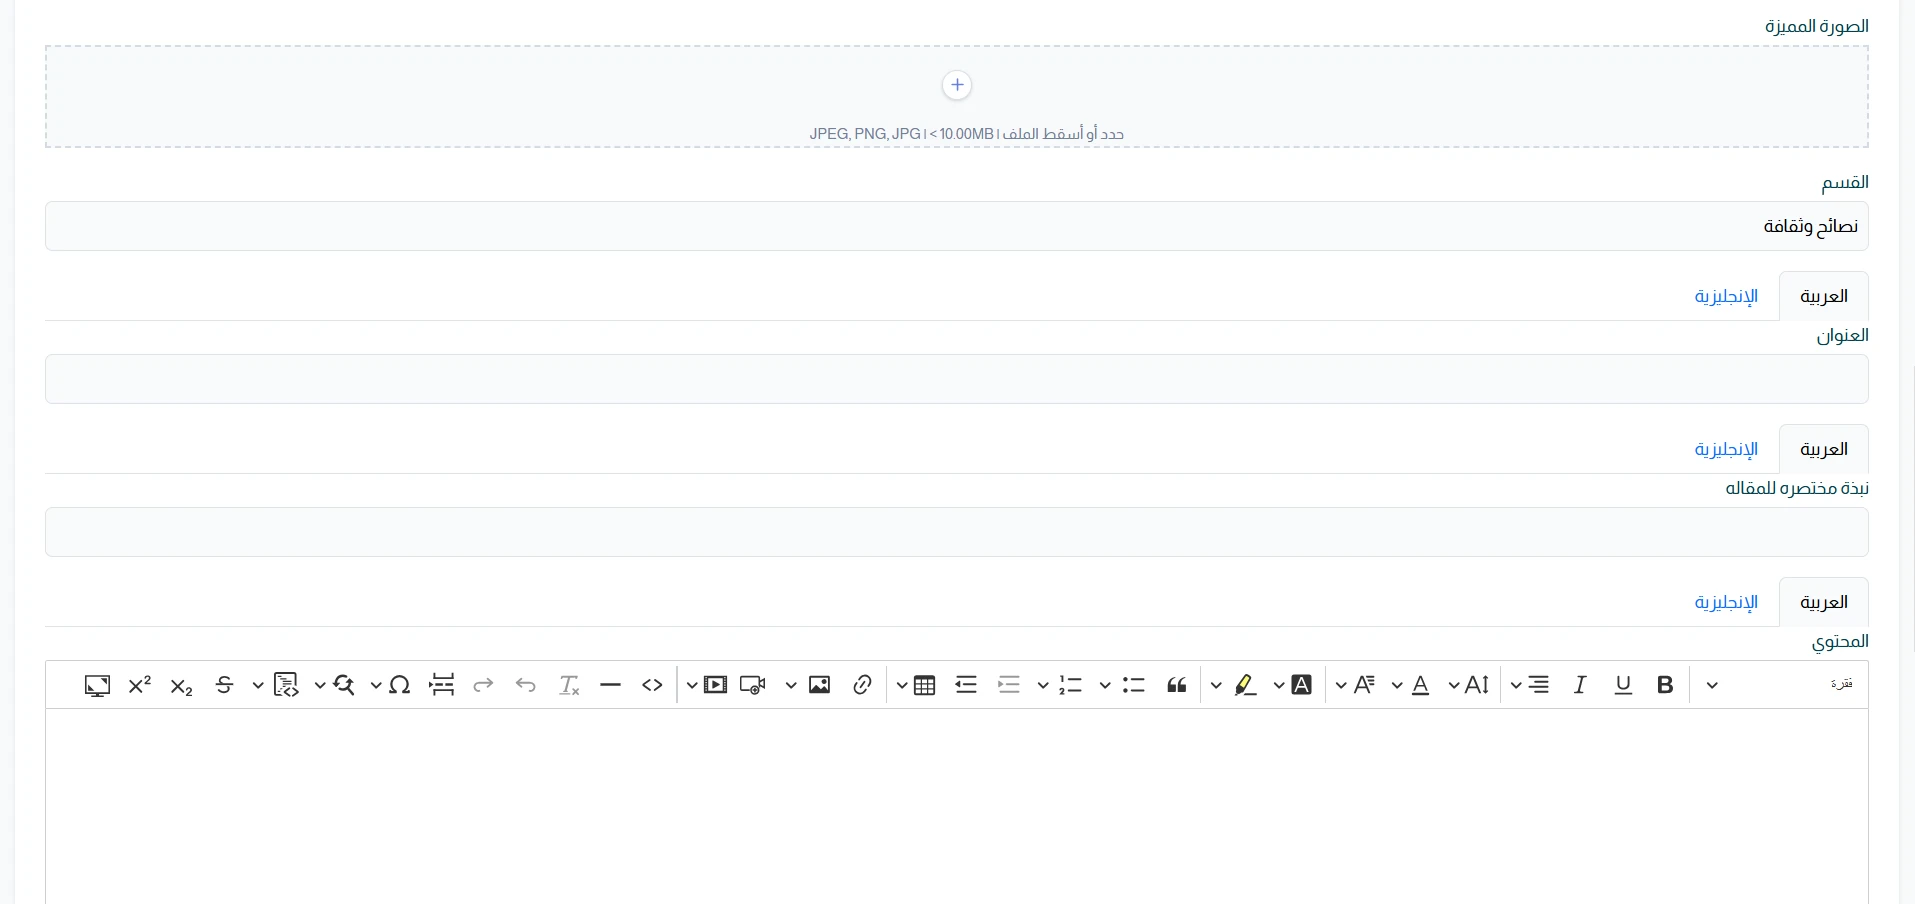Click the font size icon
1915x904 pixels.
(x=1477, y=685)
